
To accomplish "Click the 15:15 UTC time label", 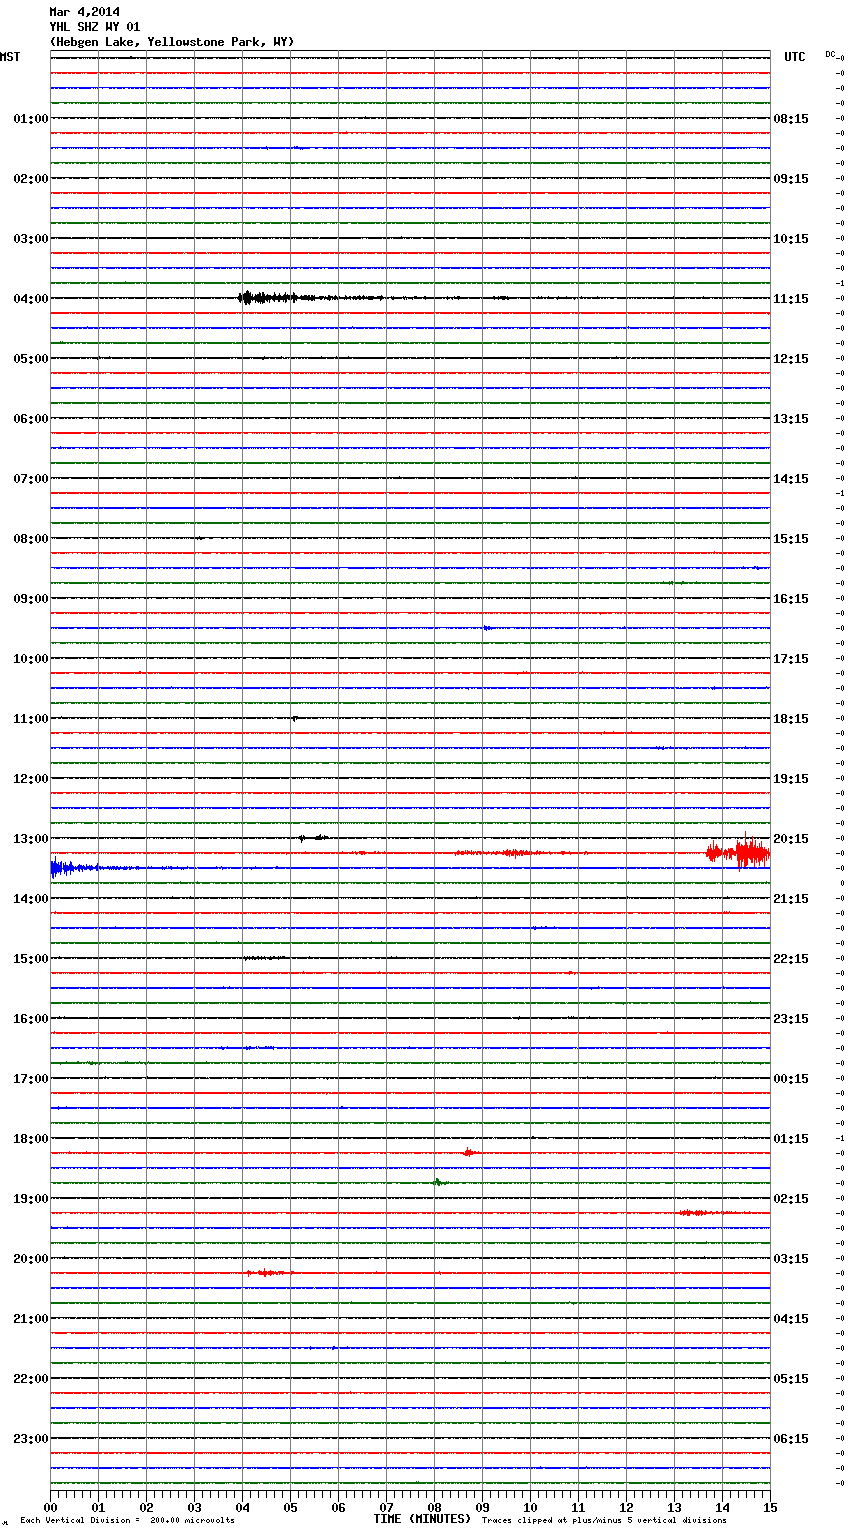I will (791, 539).
